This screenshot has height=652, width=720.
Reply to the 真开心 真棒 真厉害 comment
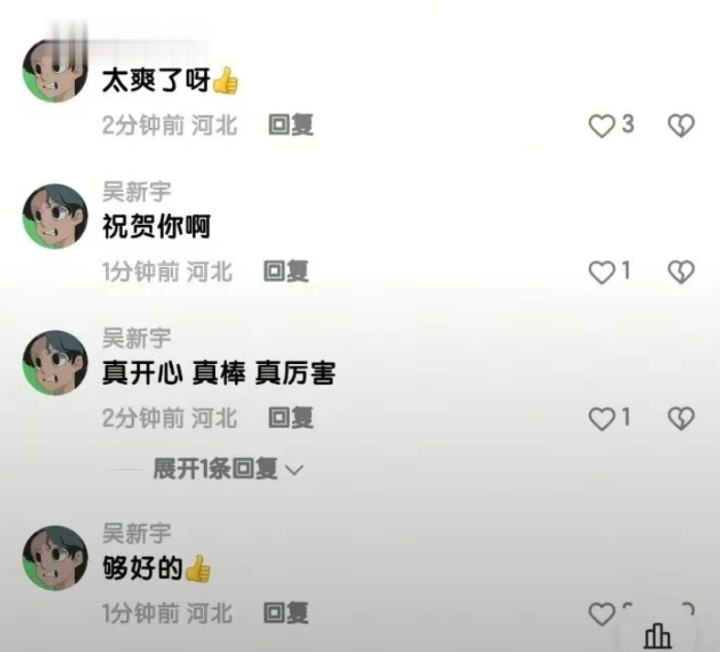click(291, 418)
